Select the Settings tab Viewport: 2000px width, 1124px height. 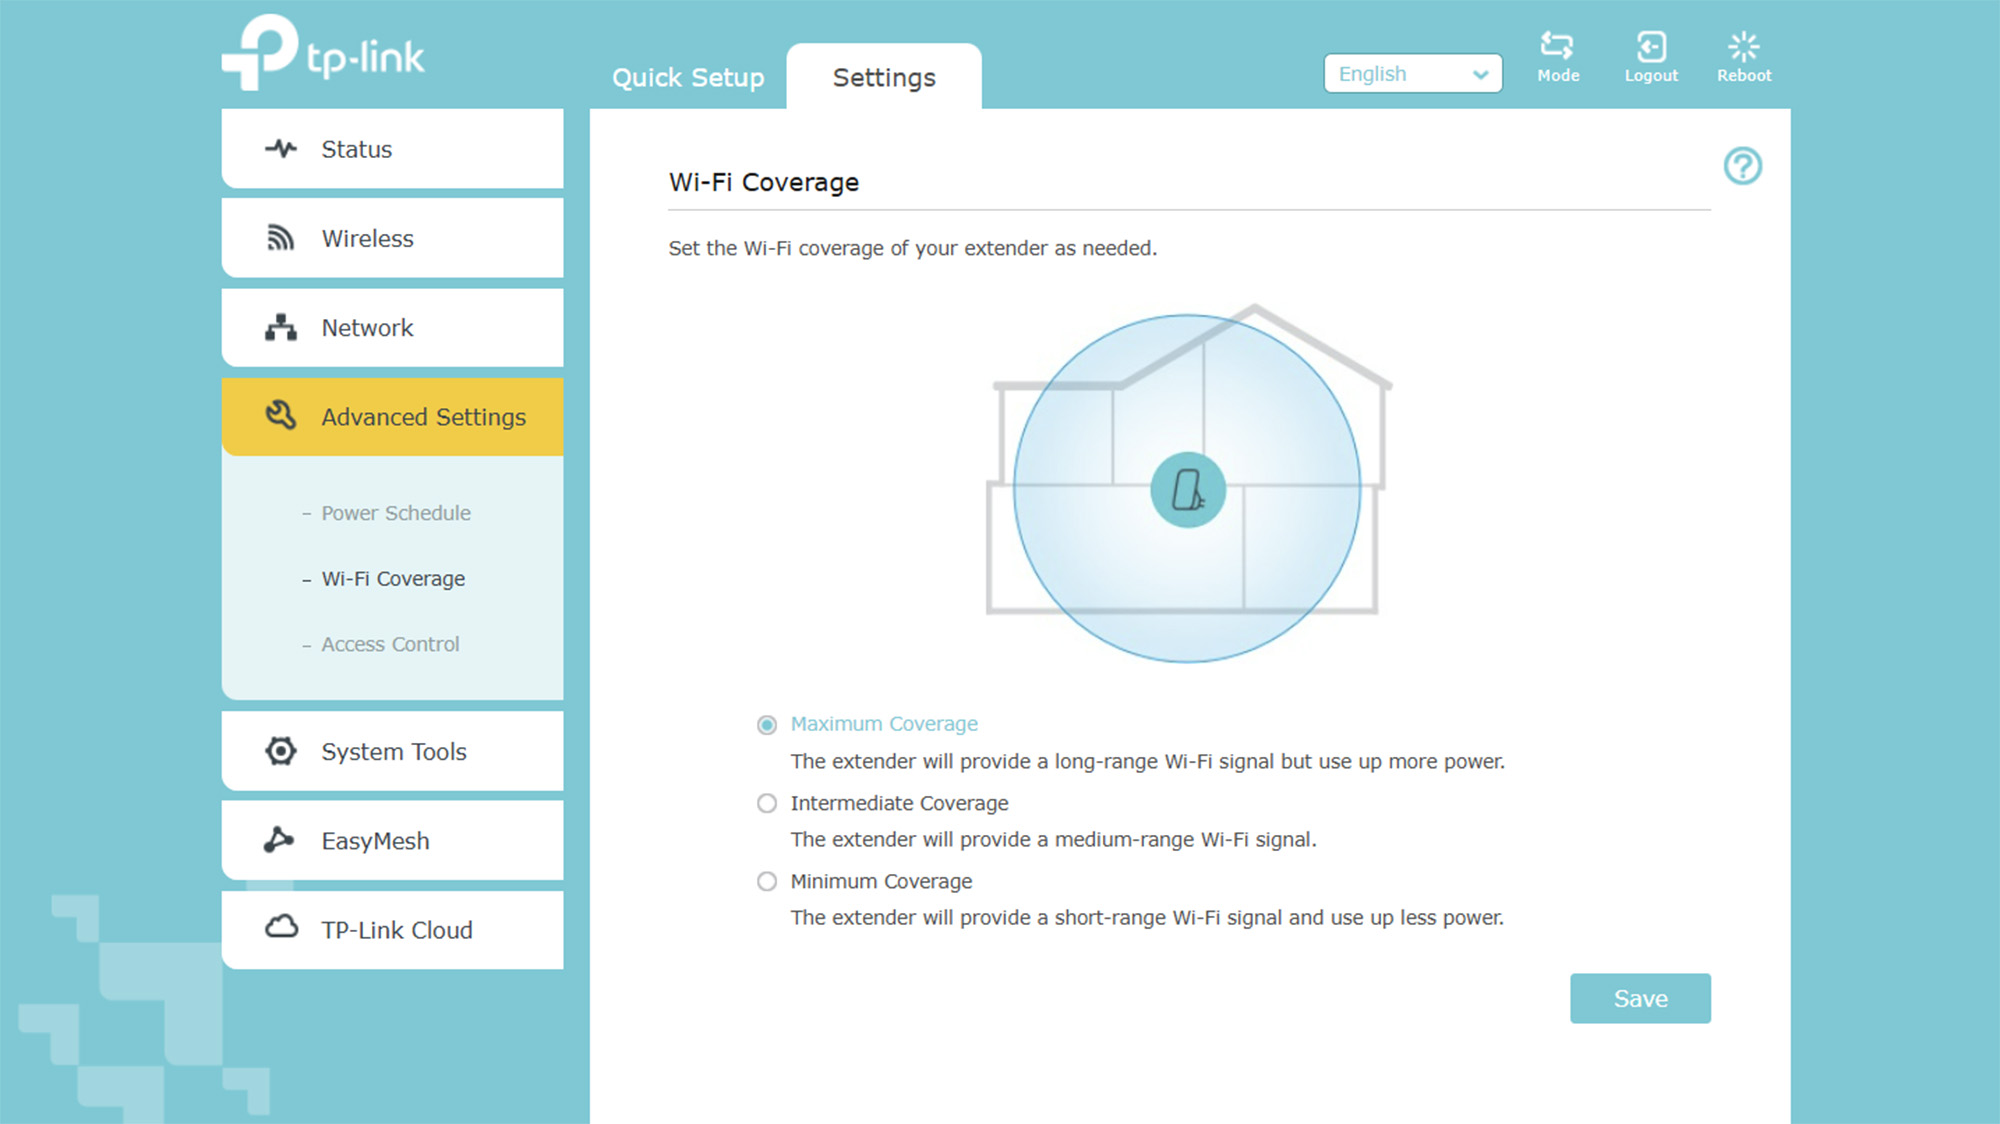pyautogui.click(x=884, y=78)
